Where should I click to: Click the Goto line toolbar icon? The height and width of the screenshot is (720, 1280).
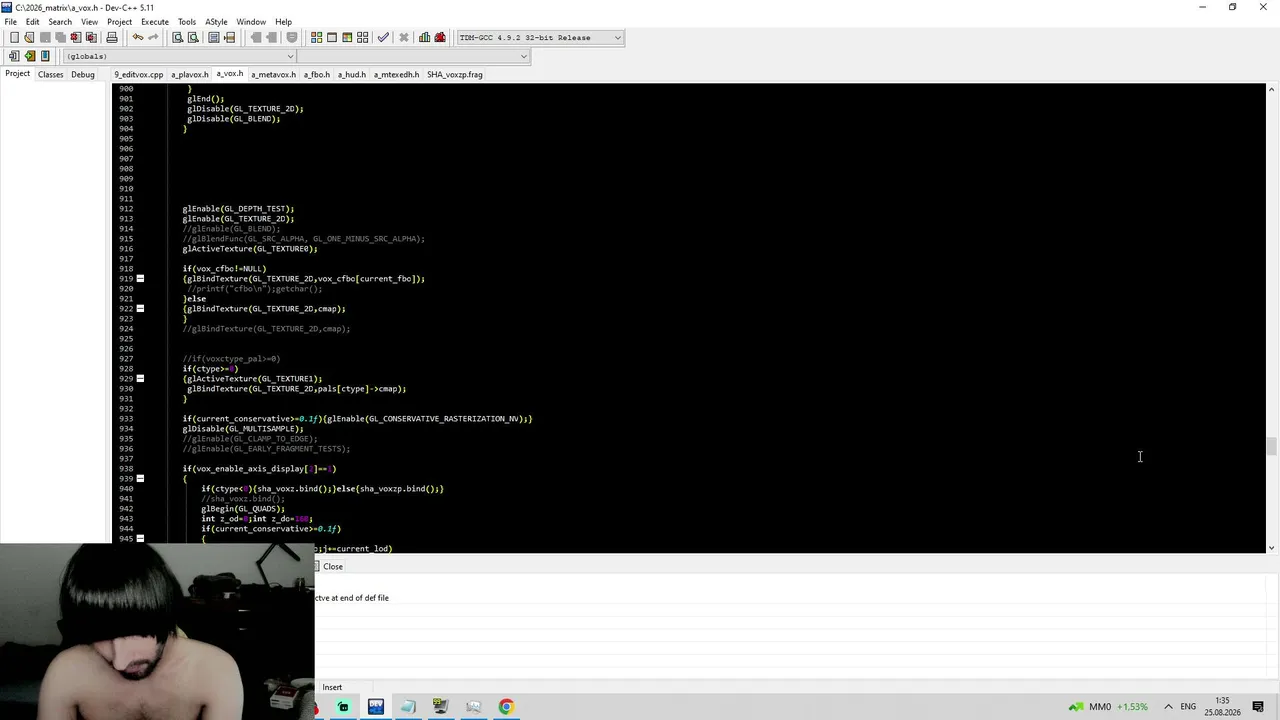229,37
